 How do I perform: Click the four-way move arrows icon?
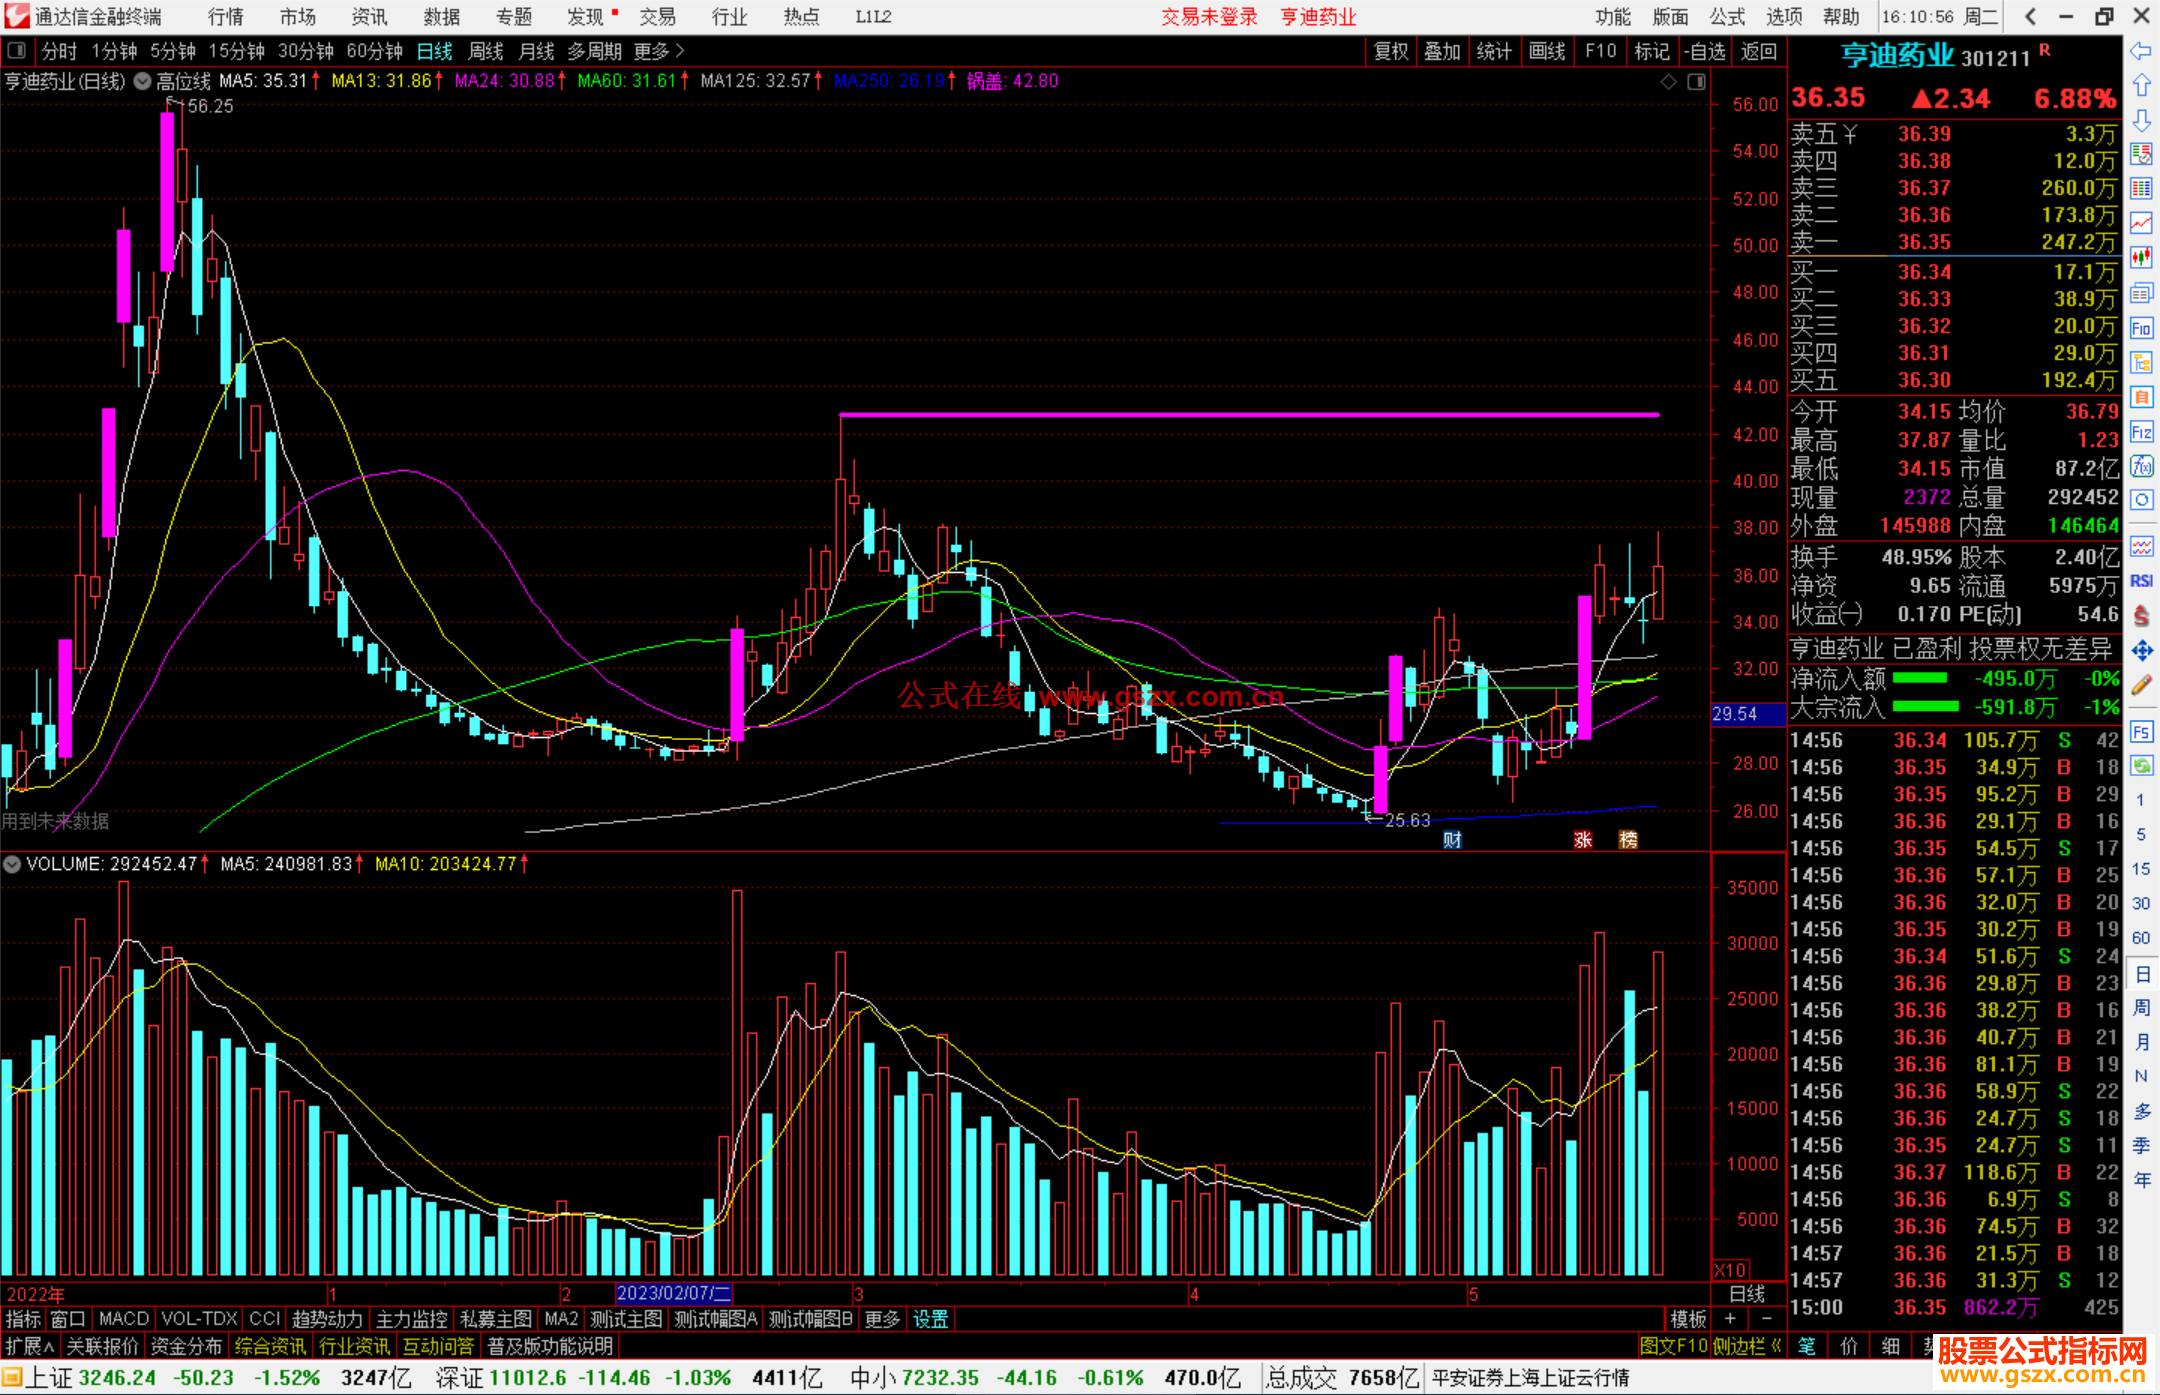pyautogui.click(x=2141, y=651)
